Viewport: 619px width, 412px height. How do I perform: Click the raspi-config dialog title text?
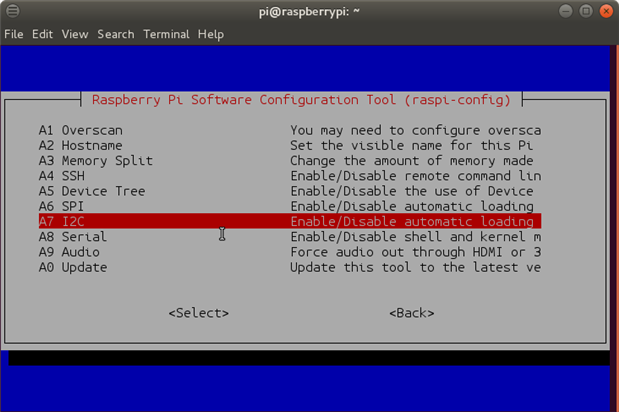(x=301, y=100)
